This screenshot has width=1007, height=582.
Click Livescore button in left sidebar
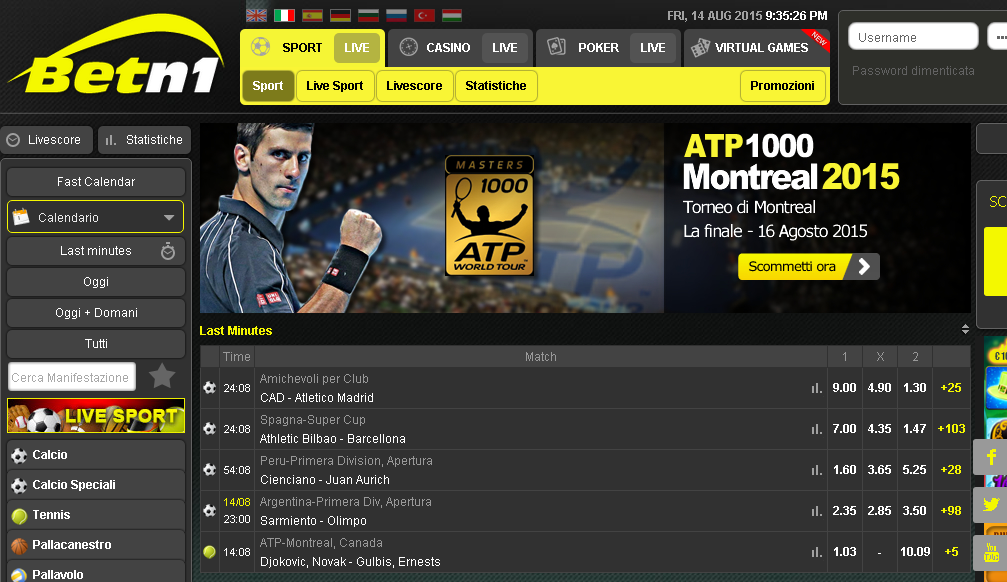[x=46, y=139]
